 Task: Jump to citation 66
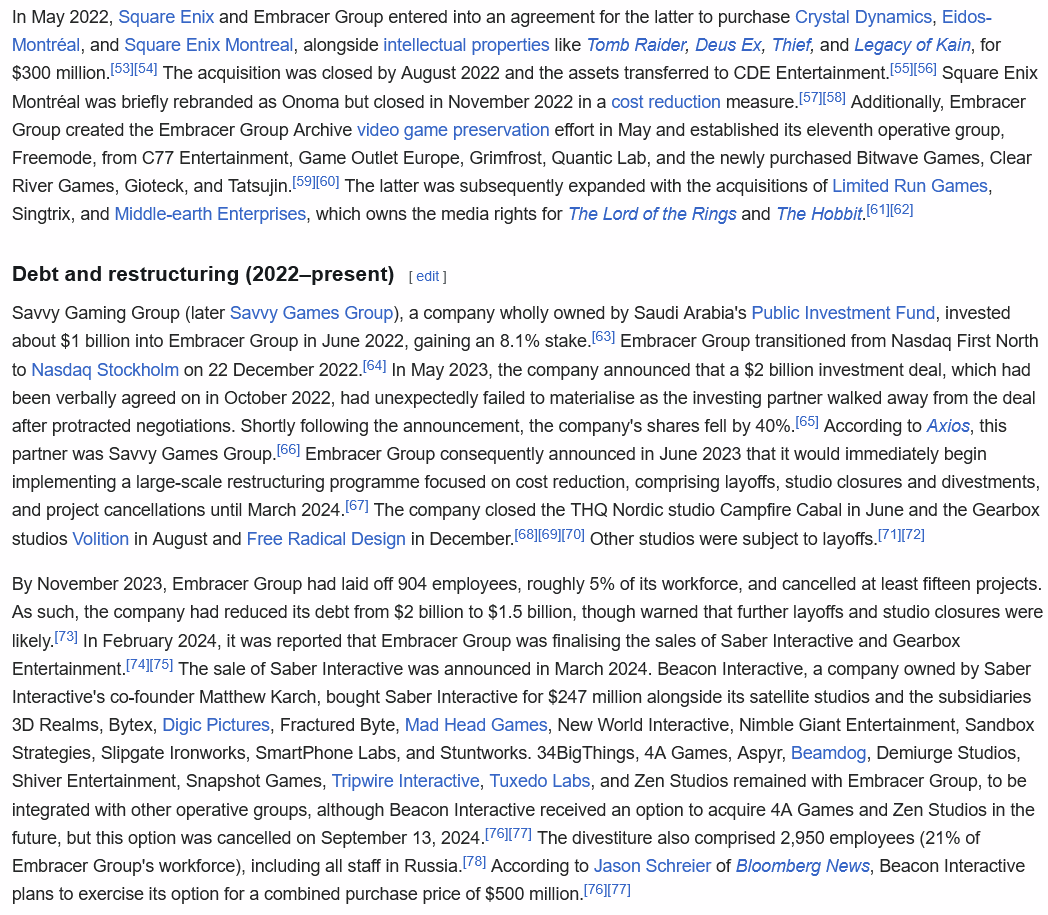288,449
